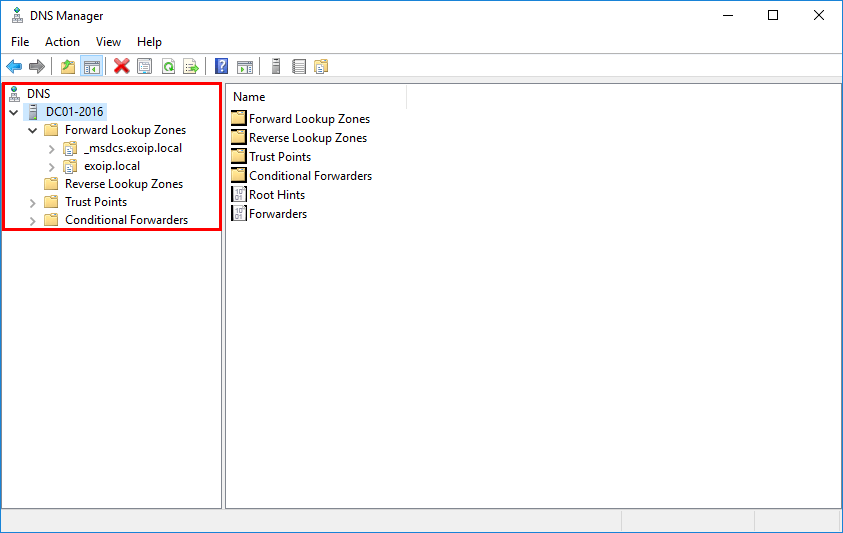Image resolution: width=843 pixels, height=533 pixels.
Task: Click Reverse Lookup Zones folder icon in tree
Action: [51, 184]
